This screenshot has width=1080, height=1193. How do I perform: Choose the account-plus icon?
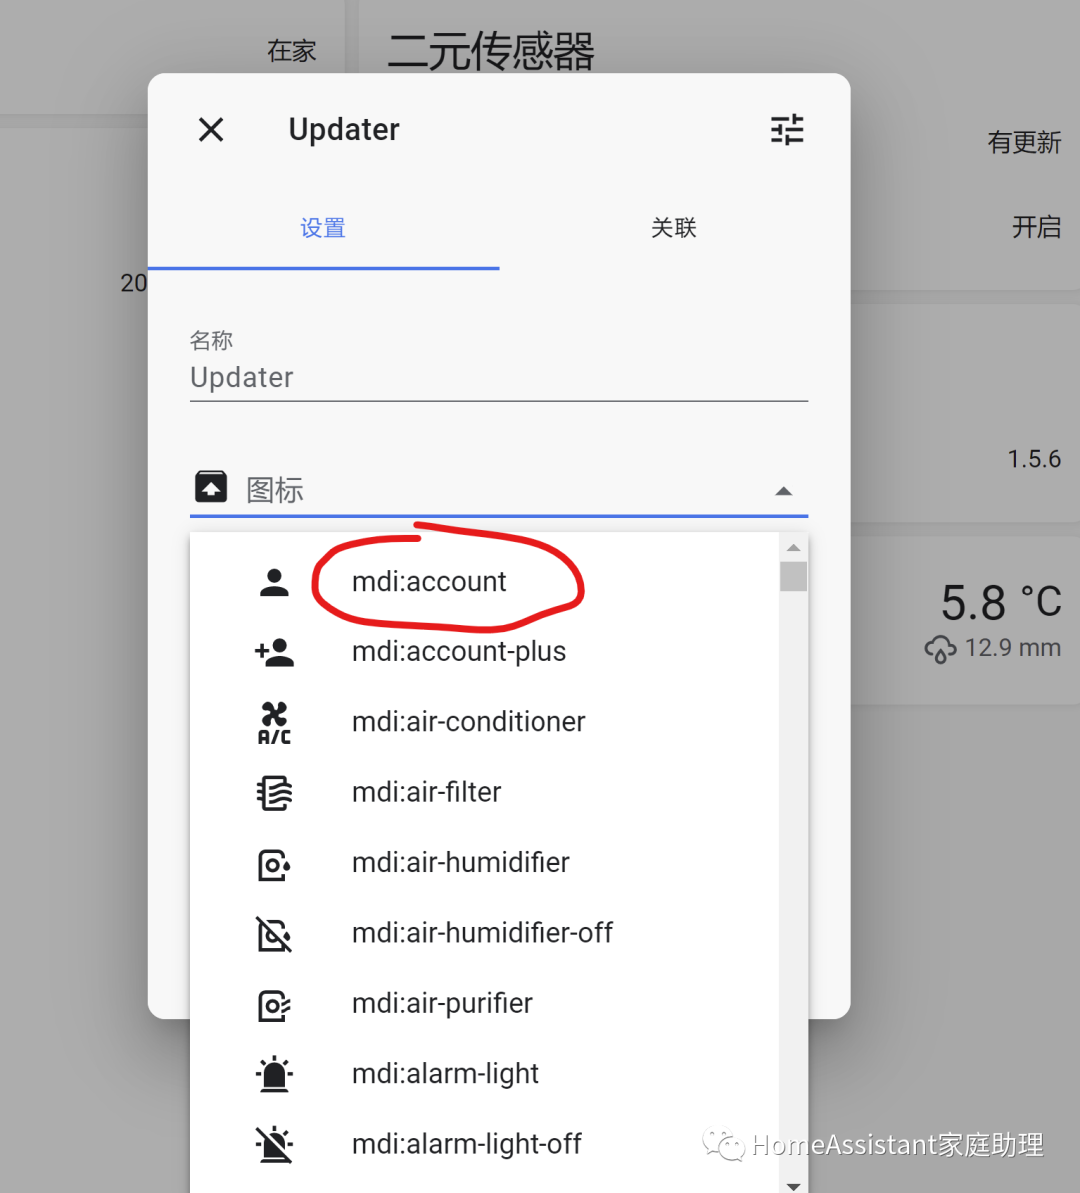(274, 652)
